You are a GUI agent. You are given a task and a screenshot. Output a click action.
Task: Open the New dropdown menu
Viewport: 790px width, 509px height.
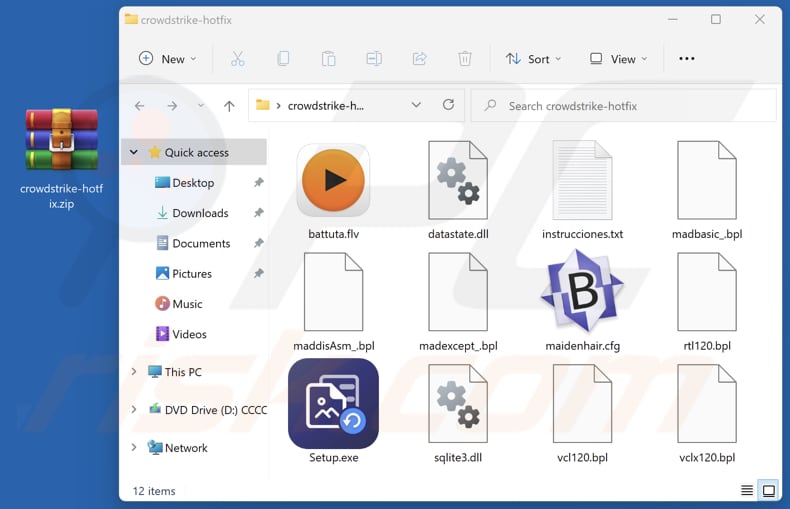pyautogui.click(x=168, y=59)
